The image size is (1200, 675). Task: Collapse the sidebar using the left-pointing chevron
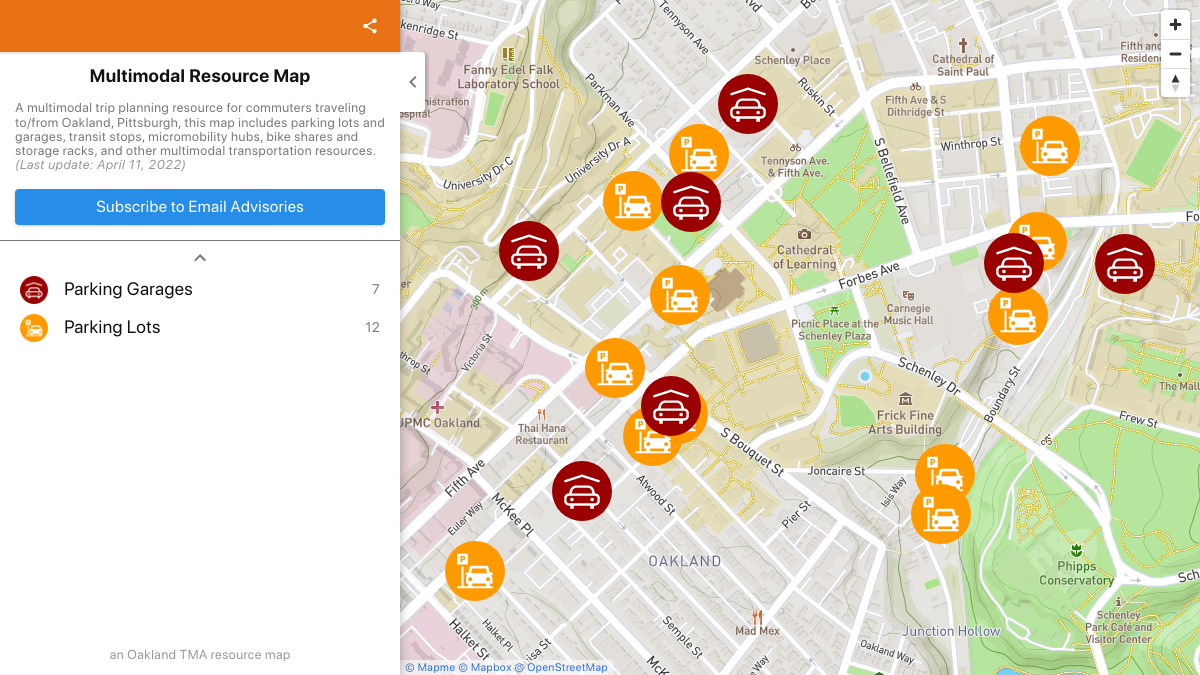[412, 82]
